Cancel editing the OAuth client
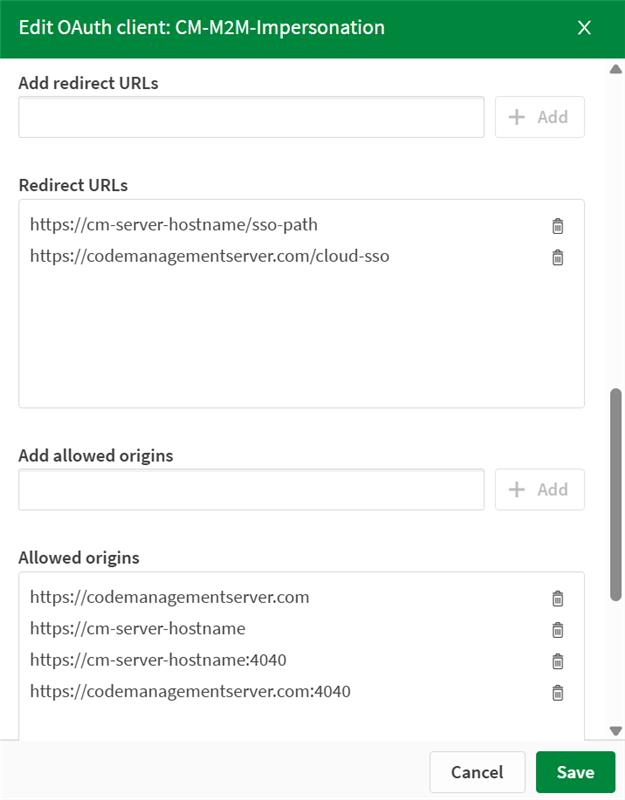This screenshot has width=625, height=800. click(x=477, y=772)
